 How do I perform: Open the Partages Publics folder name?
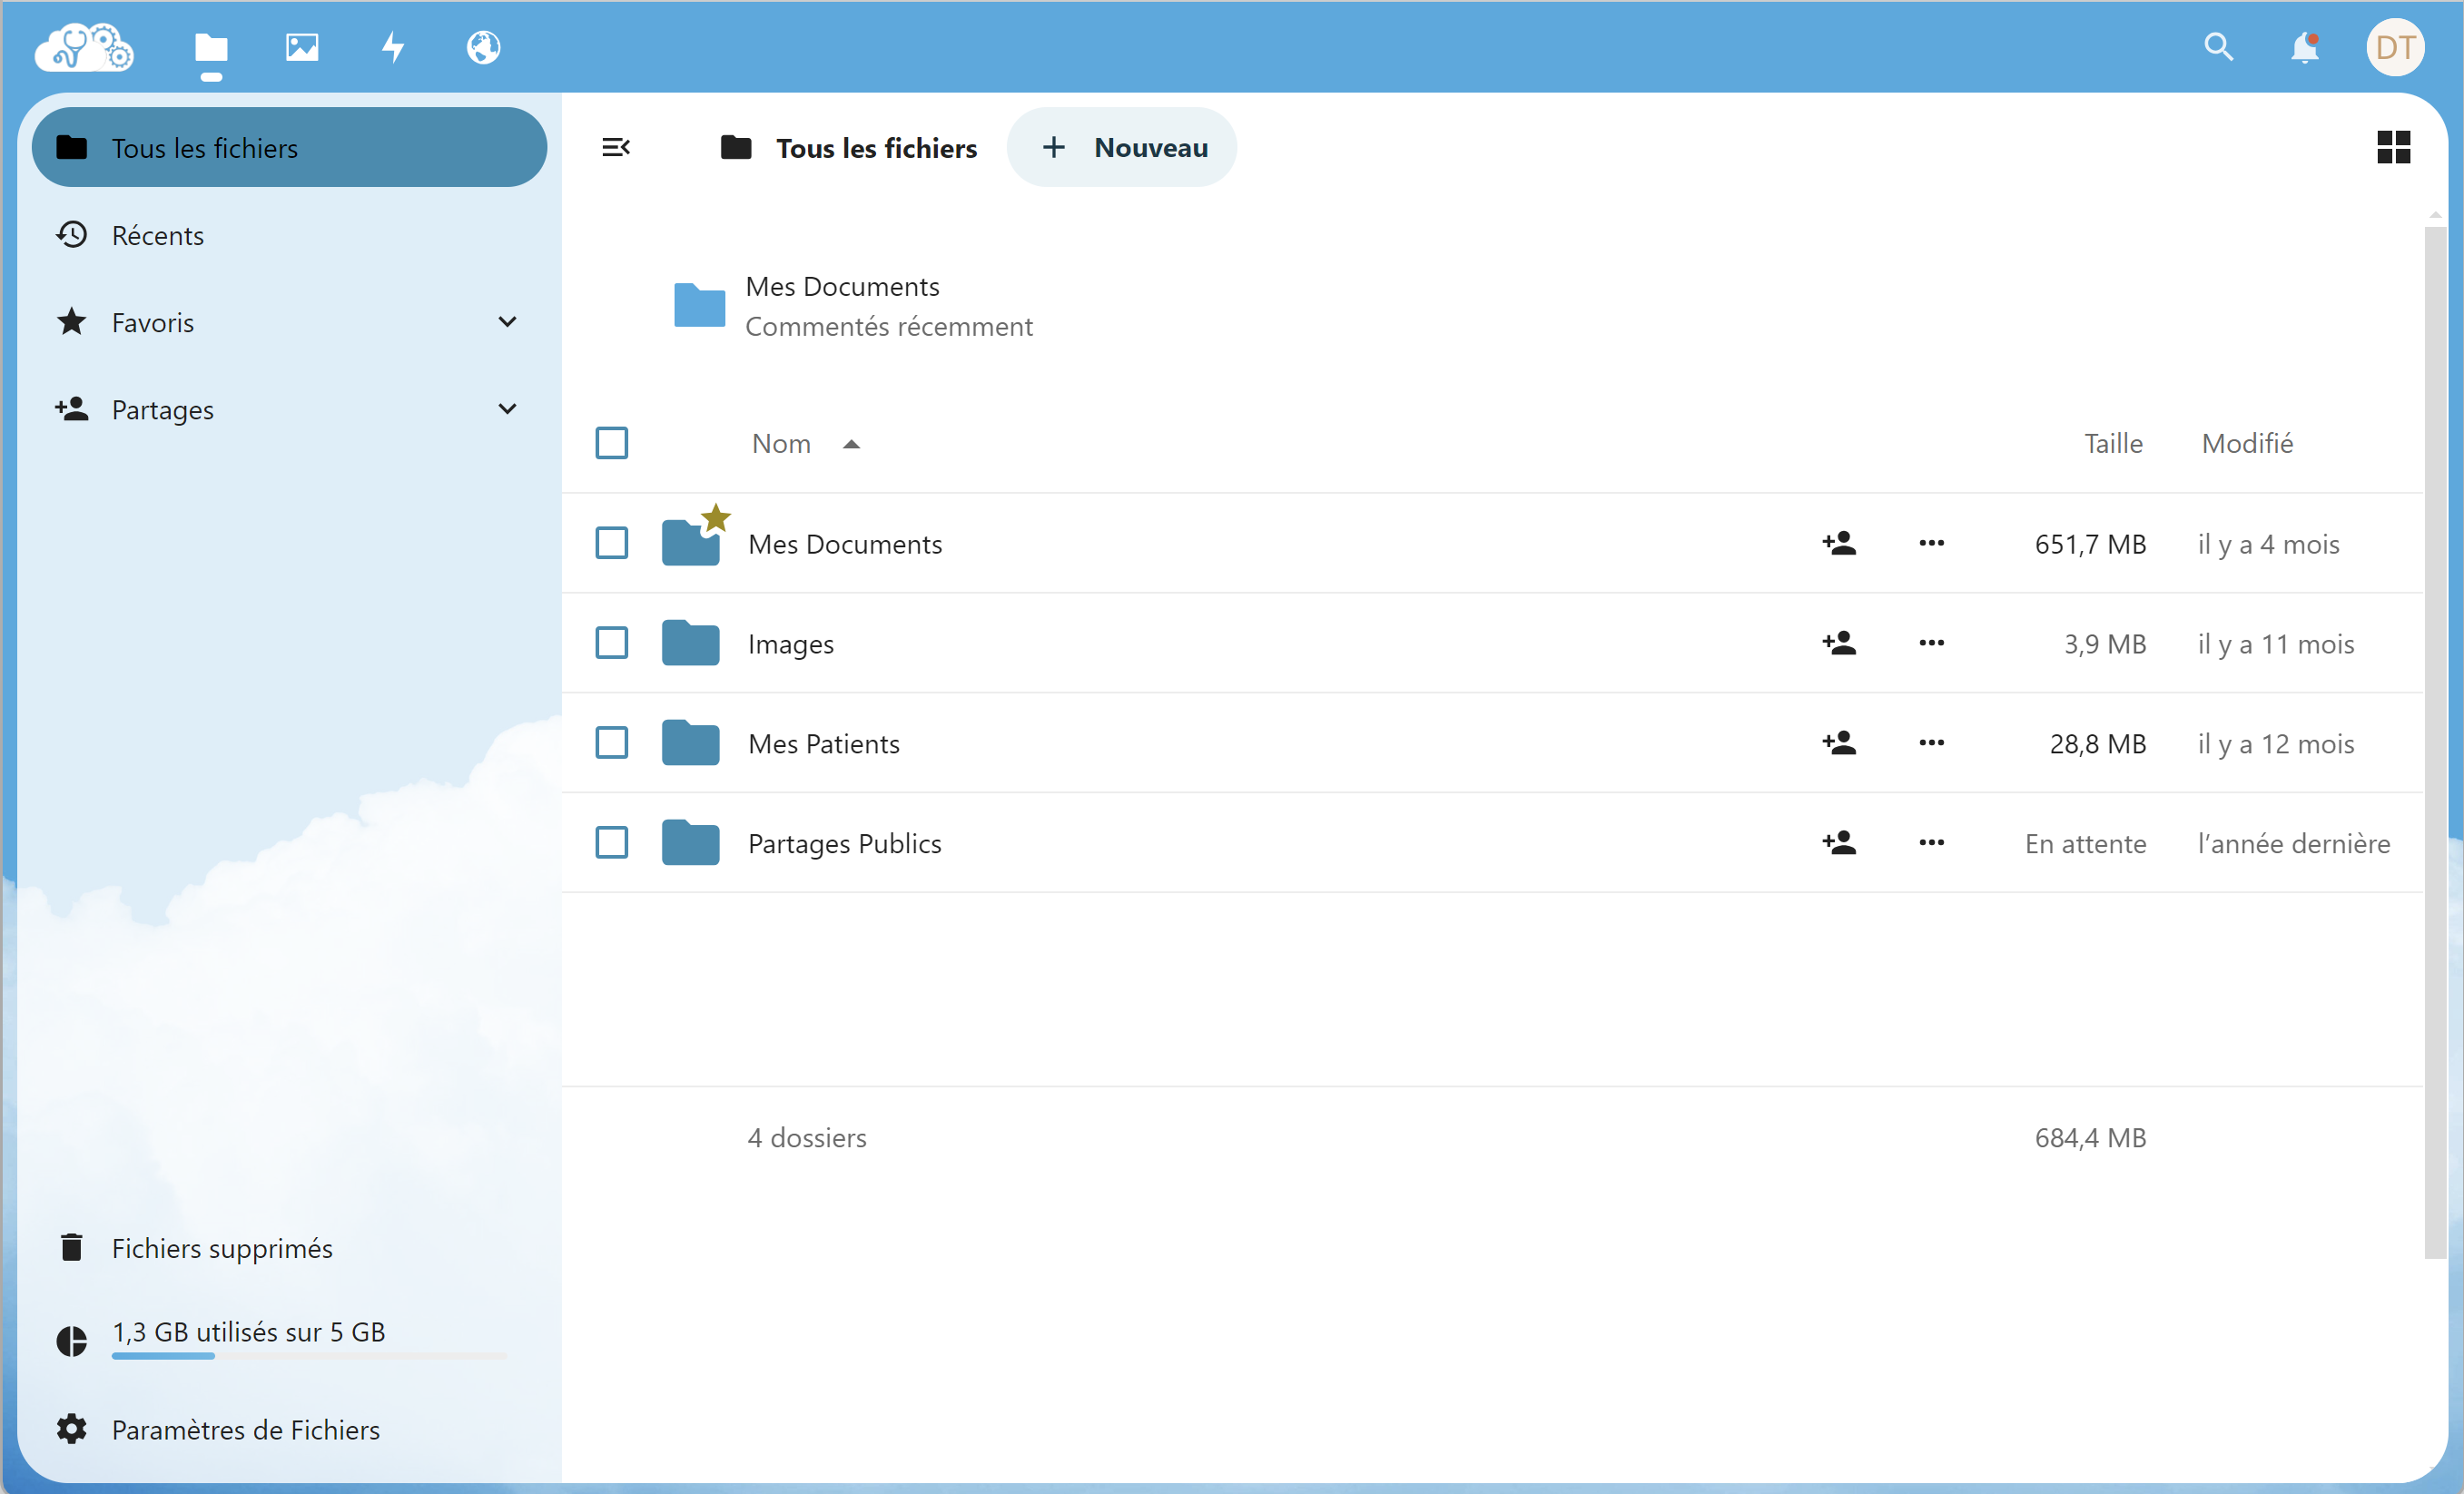click(844, 844)
